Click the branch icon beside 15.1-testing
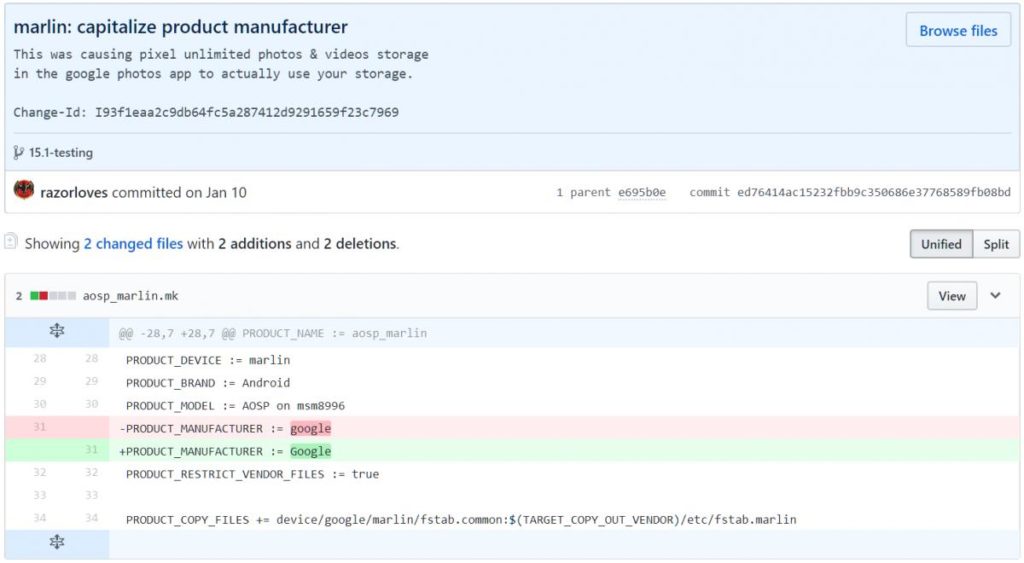Viewport: 1024px width, 563px height. [x=19, y=153]
